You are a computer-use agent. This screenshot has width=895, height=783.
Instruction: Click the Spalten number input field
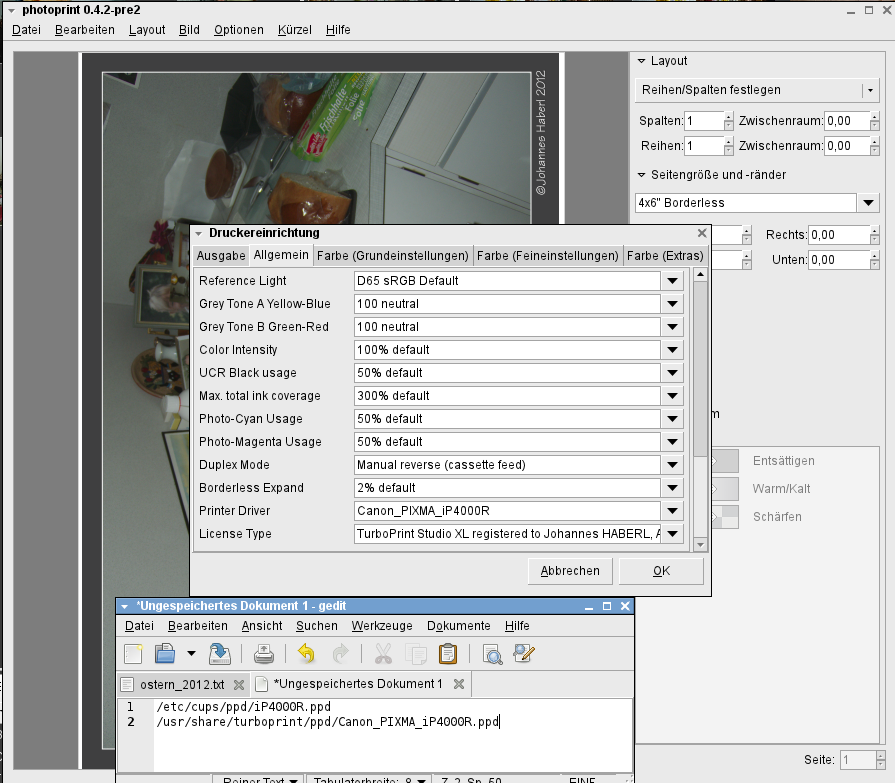pyautogui.click(x=703, y=121)
